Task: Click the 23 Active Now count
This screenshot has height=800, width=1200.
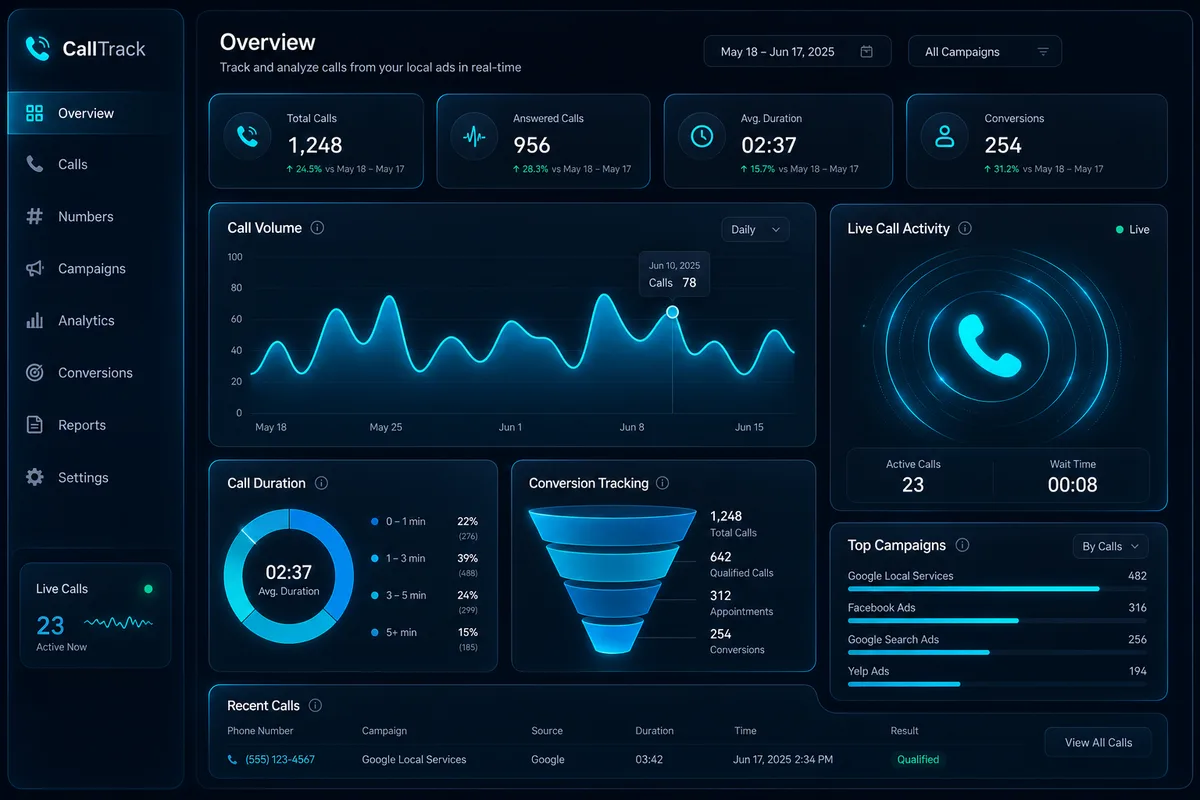Action: coord(50,626)
